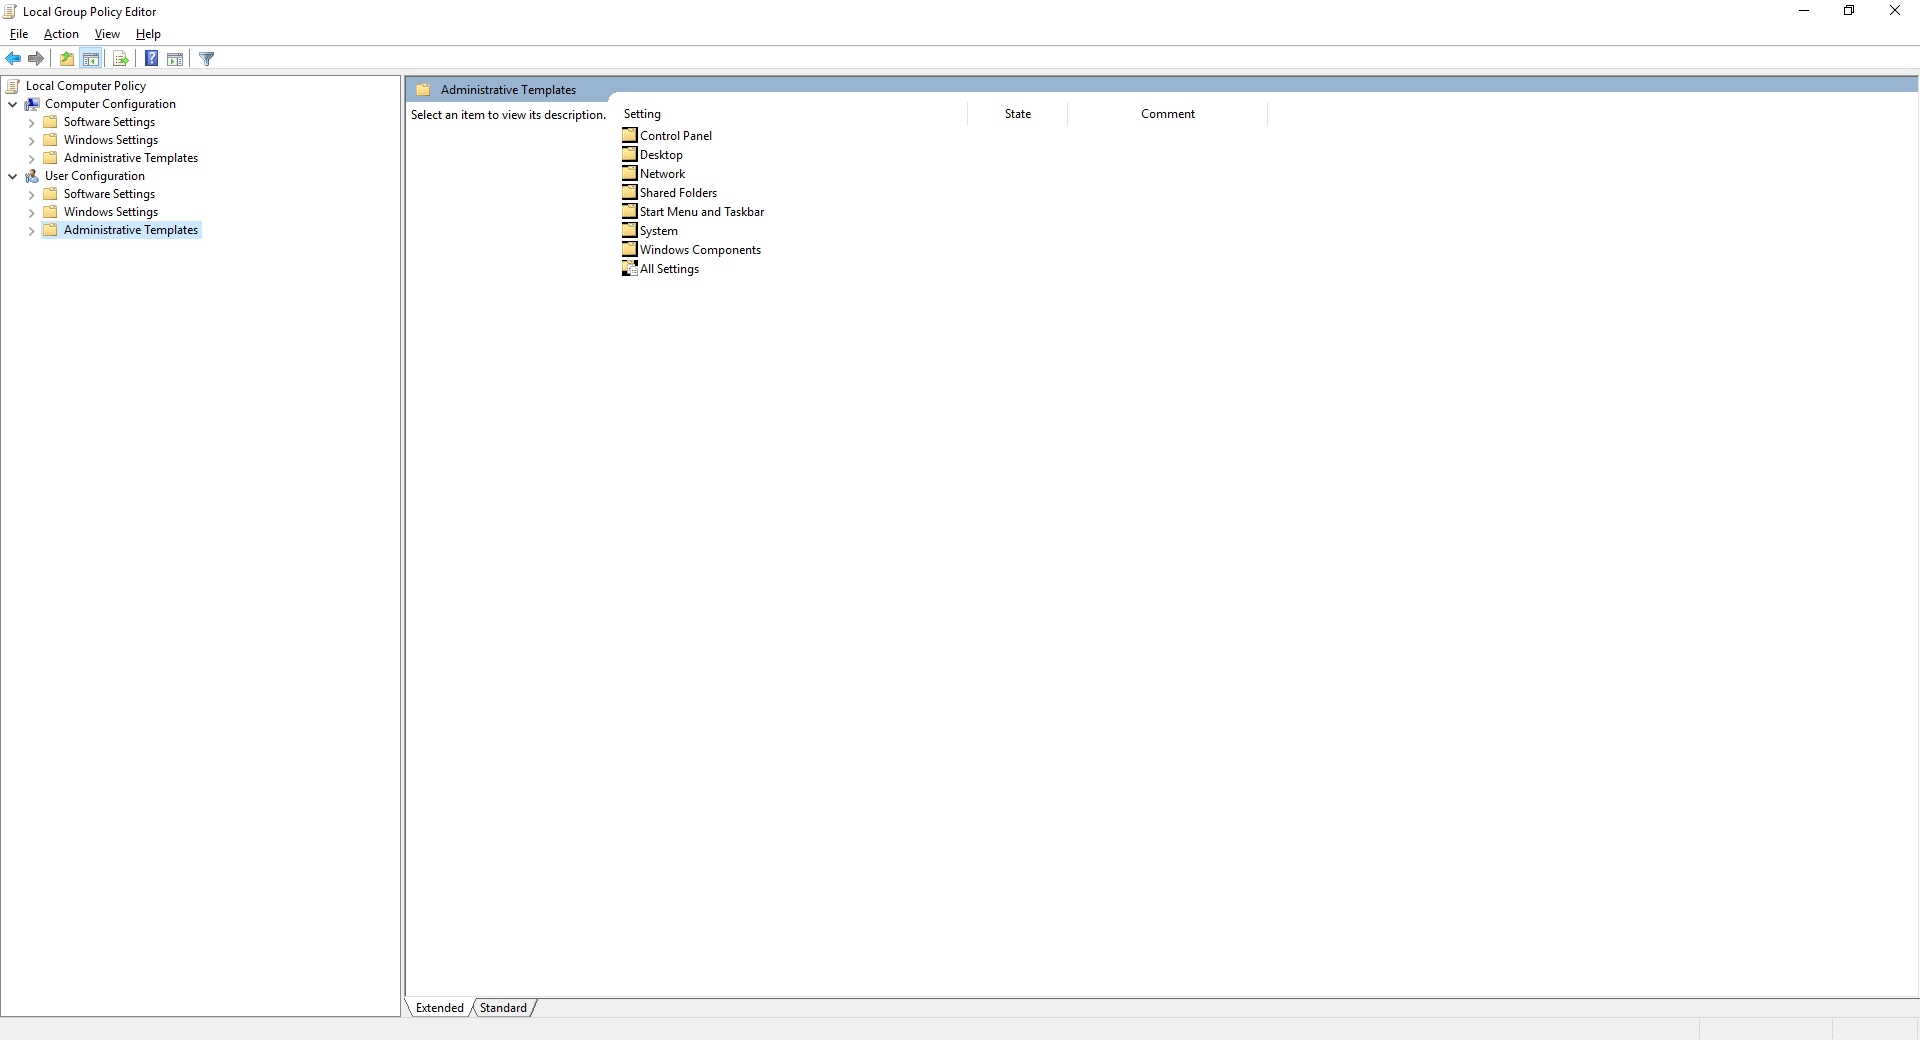This screenshot has width=1920, height=1040.
Task: Switch to the Extended tab
Action: (439, 1008)
